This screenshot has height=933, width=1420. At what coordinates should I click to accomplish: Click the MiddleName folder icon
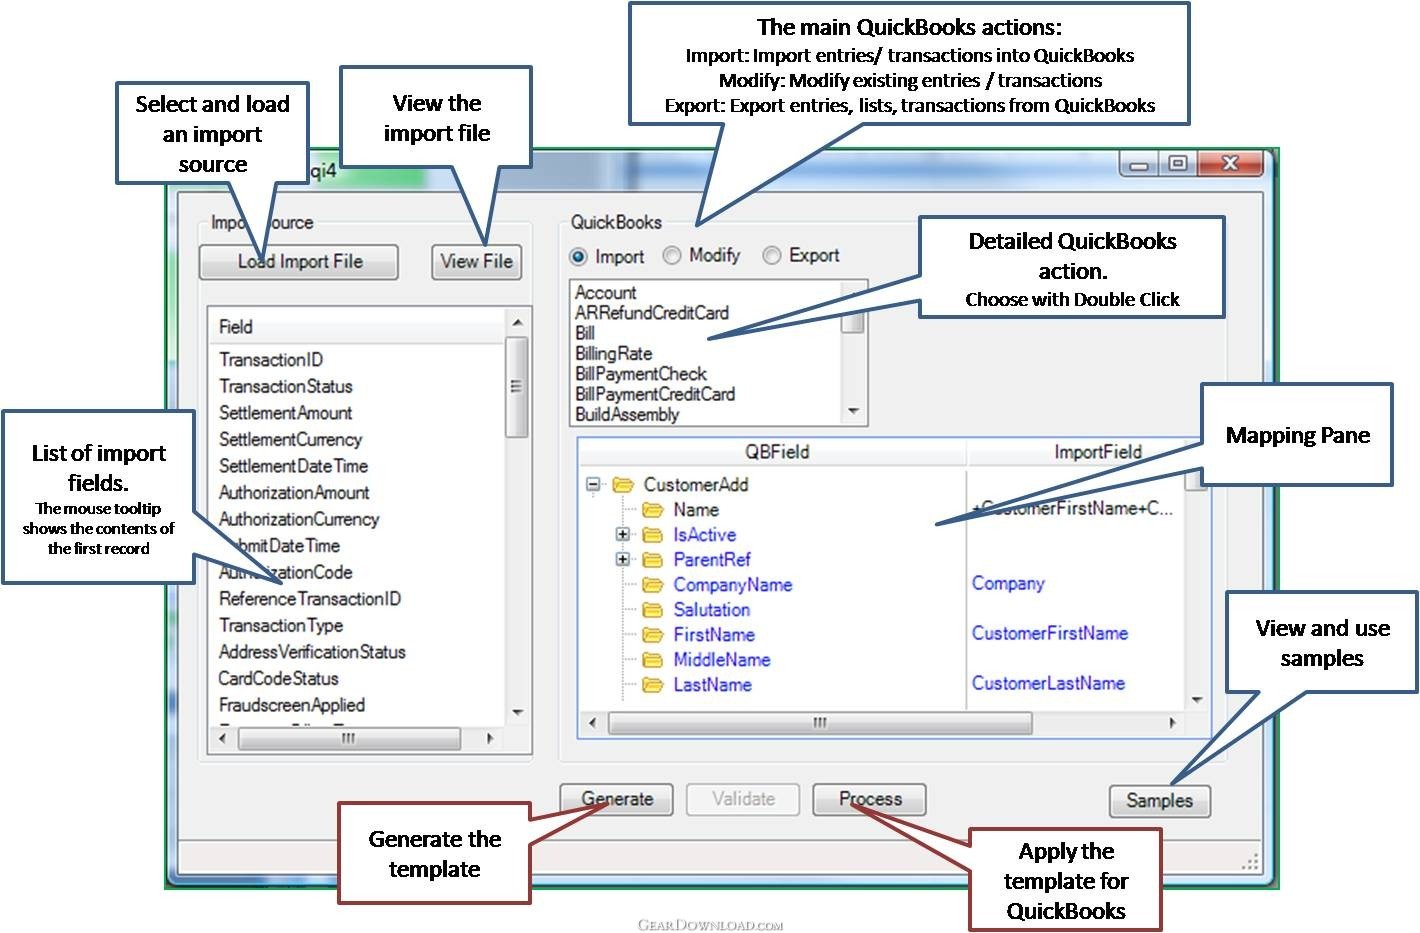(x=653, y=660)
